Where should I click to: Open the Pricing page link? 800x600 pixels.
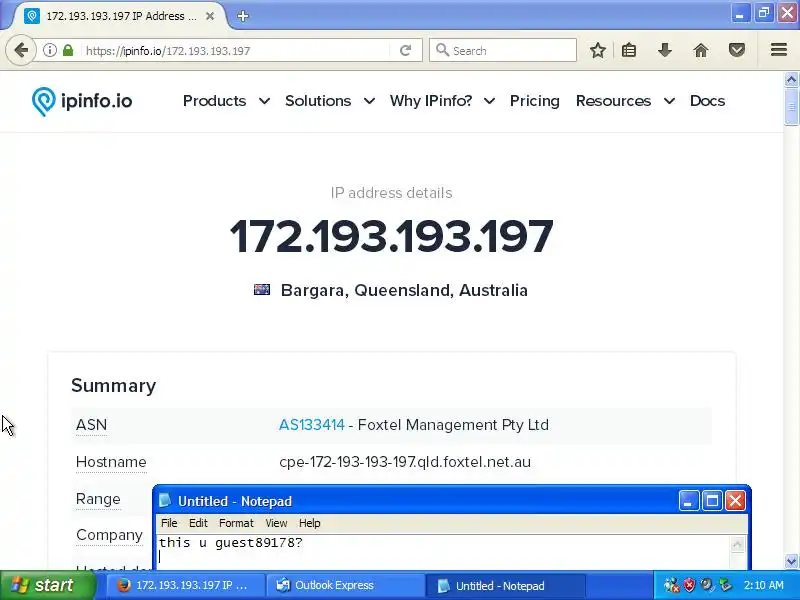tap(535, 101)
